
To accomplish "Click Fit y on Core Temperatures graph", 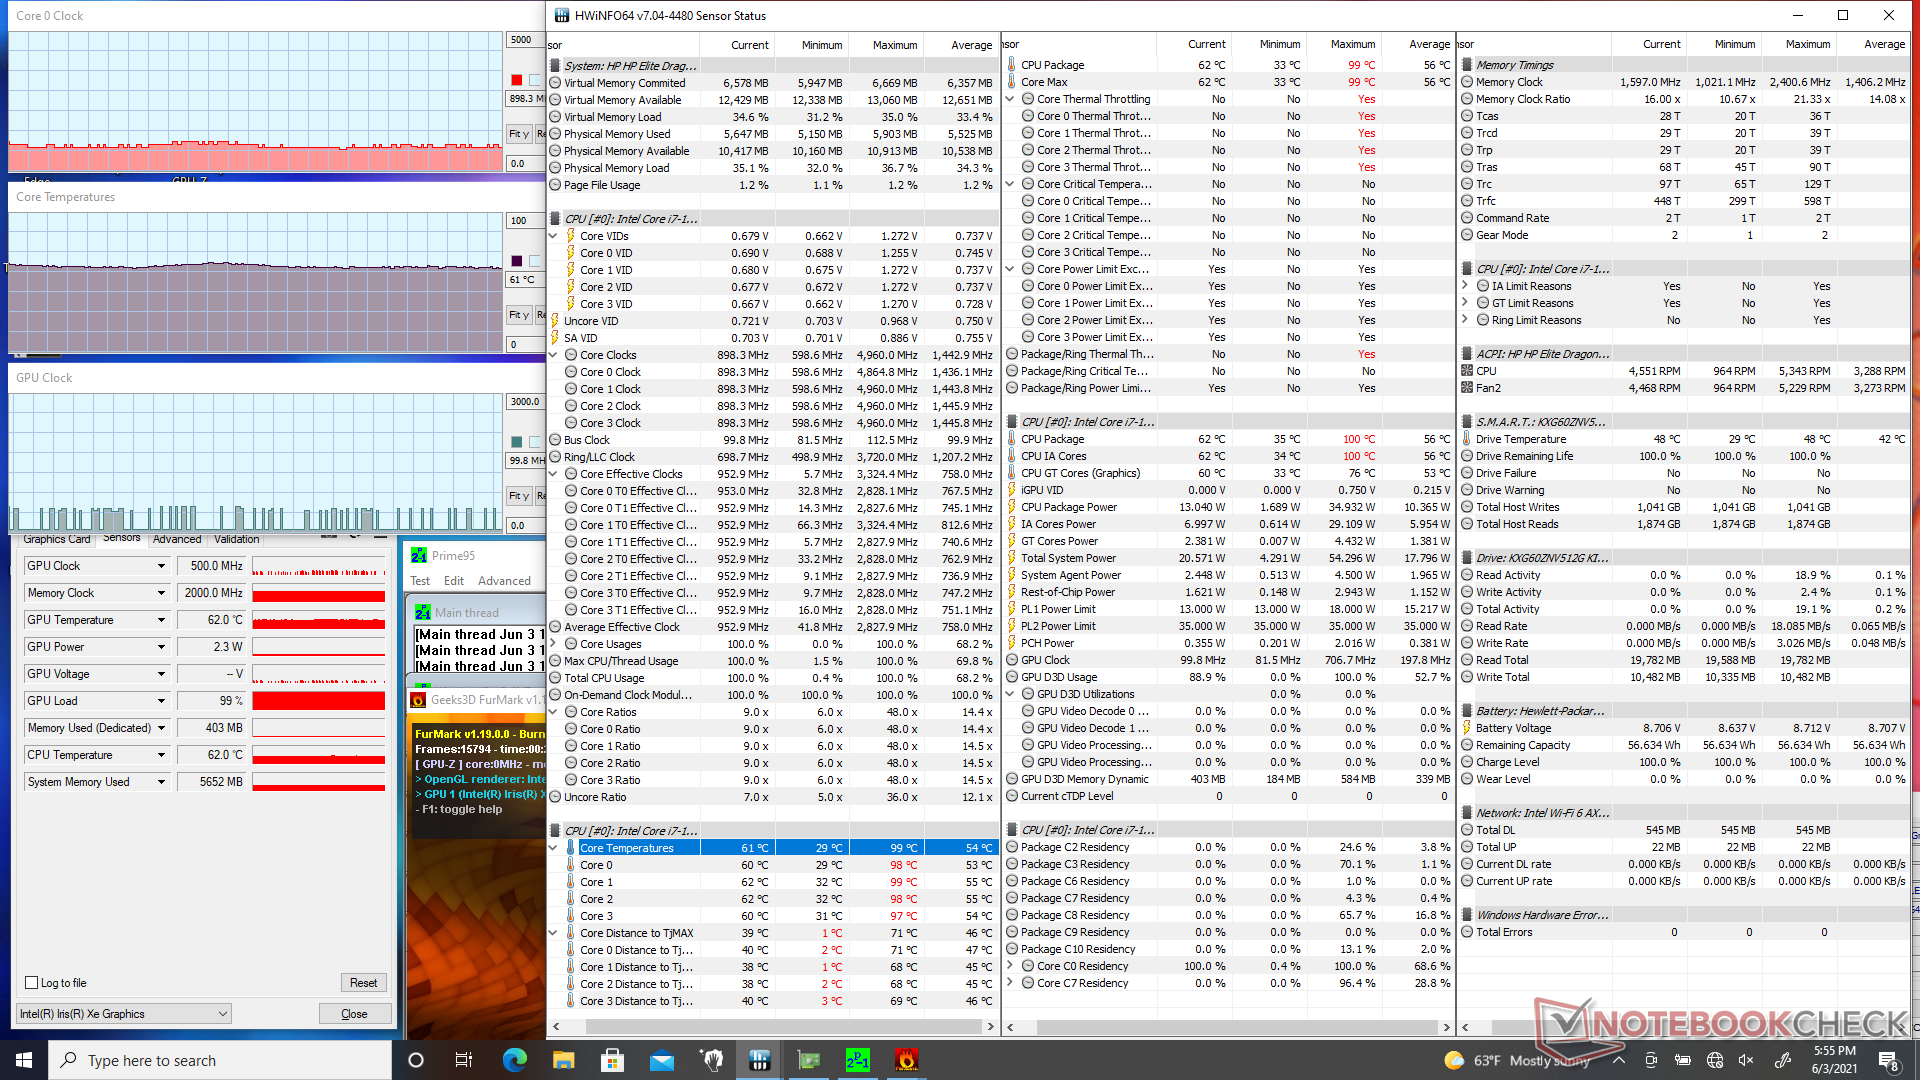I will 518,315.
